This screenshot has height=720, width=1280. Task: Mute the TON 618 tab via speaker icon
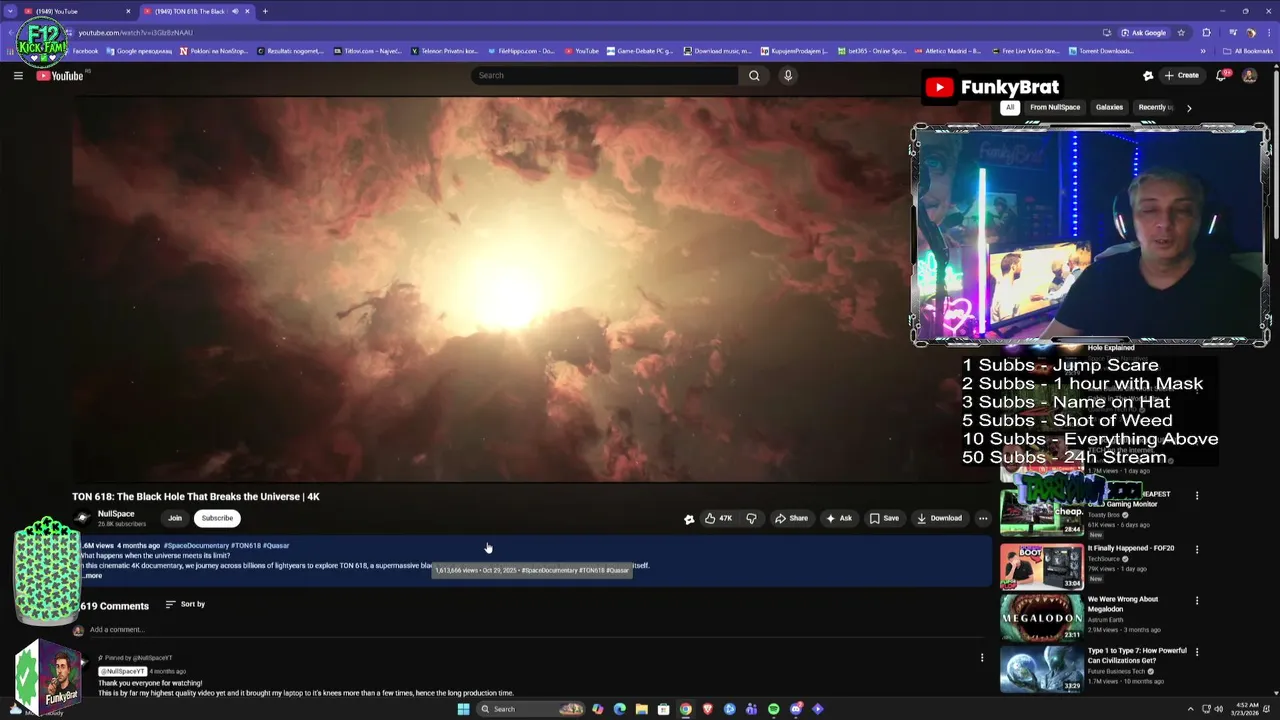click(236, 11)
